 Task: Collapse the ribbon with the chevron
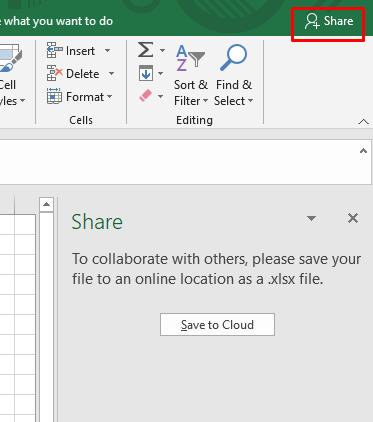point(363,122)
